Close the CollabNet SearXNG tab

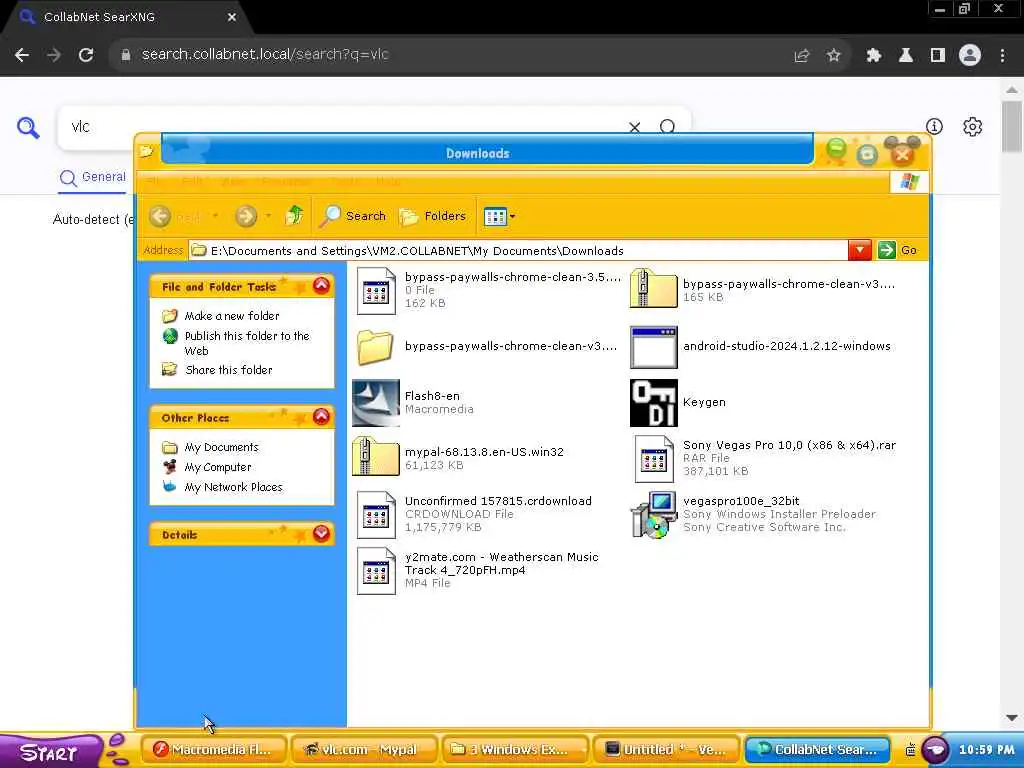pyautogui.click(x=232, y=18)
